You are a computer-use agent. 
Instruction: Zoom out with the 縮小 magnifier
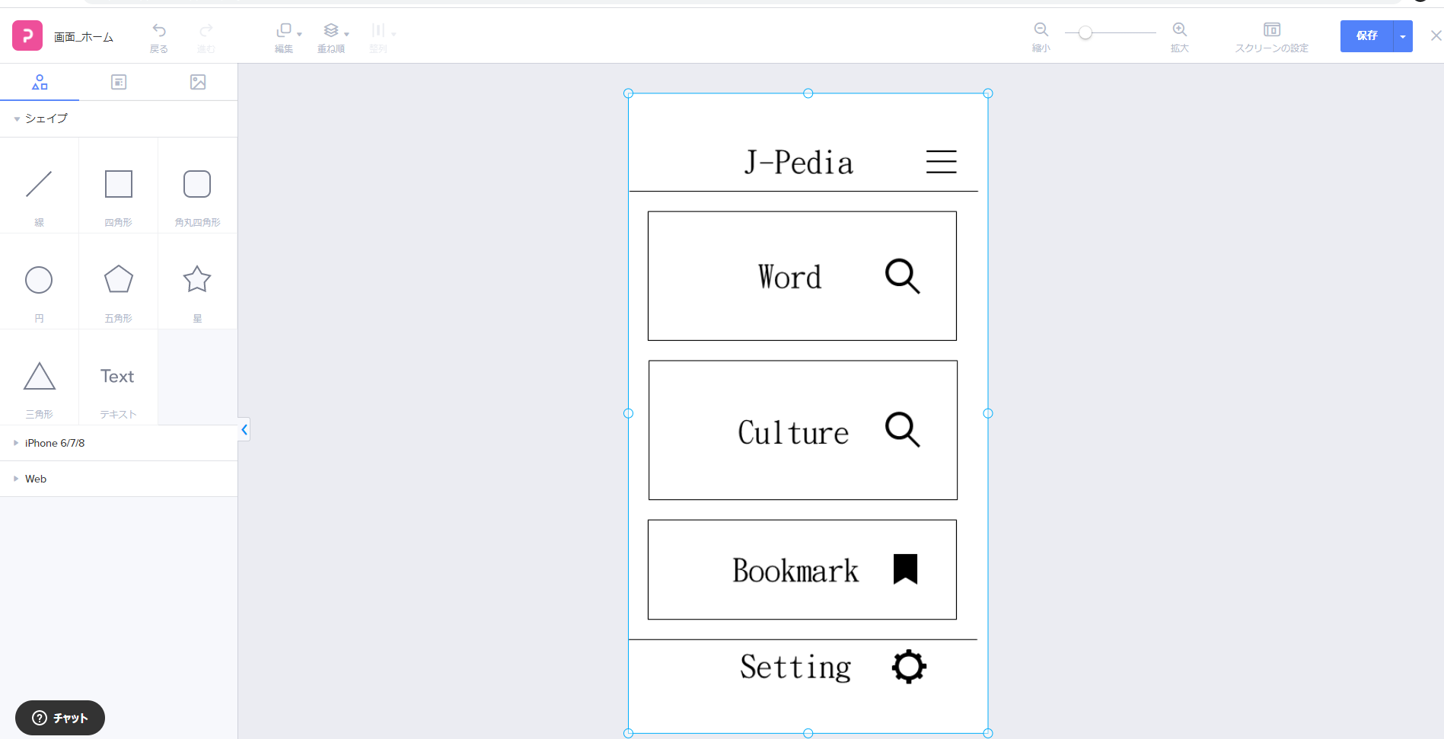coord(1041,31)
